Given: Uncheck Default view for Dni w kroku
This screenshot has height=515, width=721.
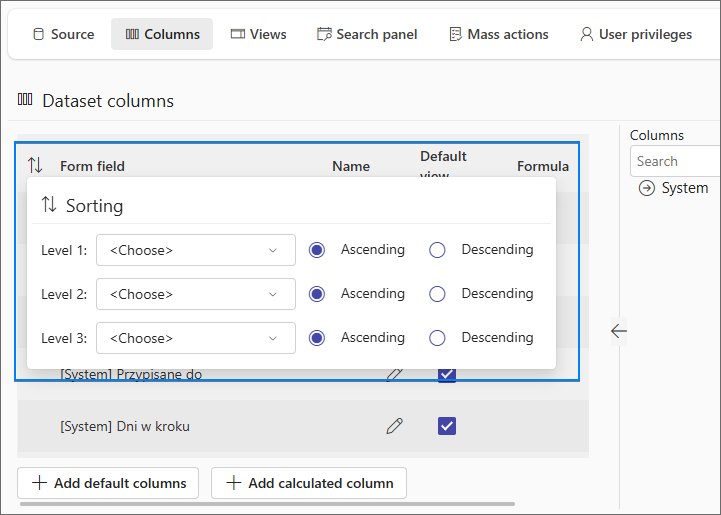Looking at the screenshot, I should (x=447, y=426).
